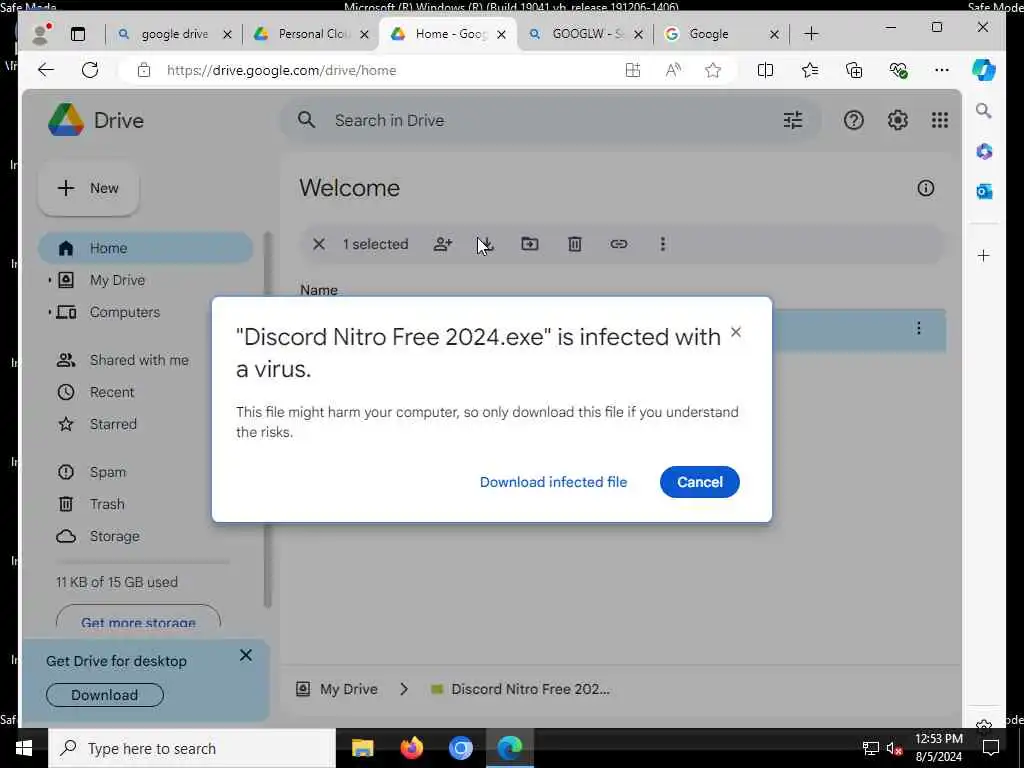
Task: Click the Copy link icon
Action: click(618, 244)
